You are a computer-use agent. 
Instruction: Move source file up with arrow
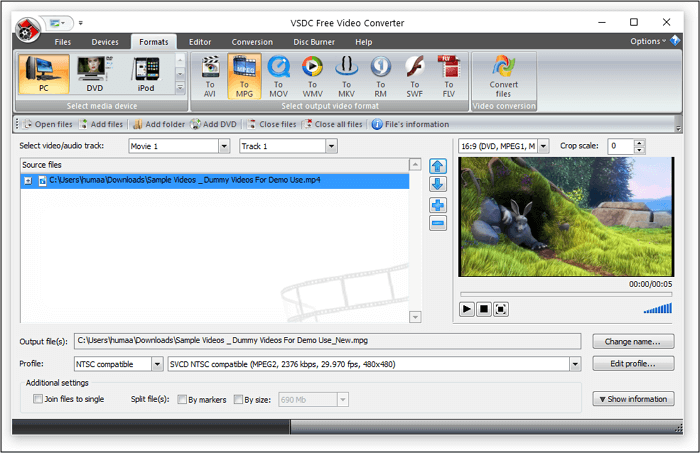[x=437, y=166]
